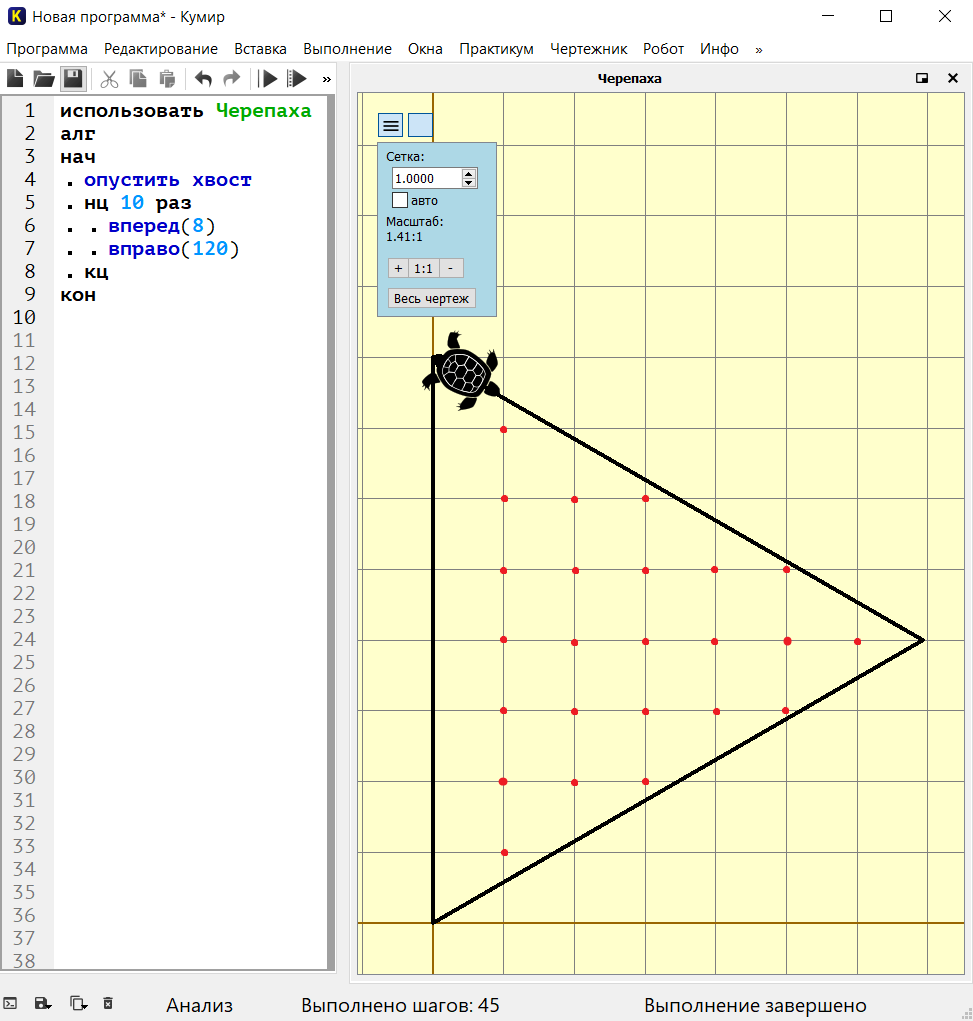Cut selection with the scissors icon
This screenshot has height=1021, width=973.
(x=109, y=79)
